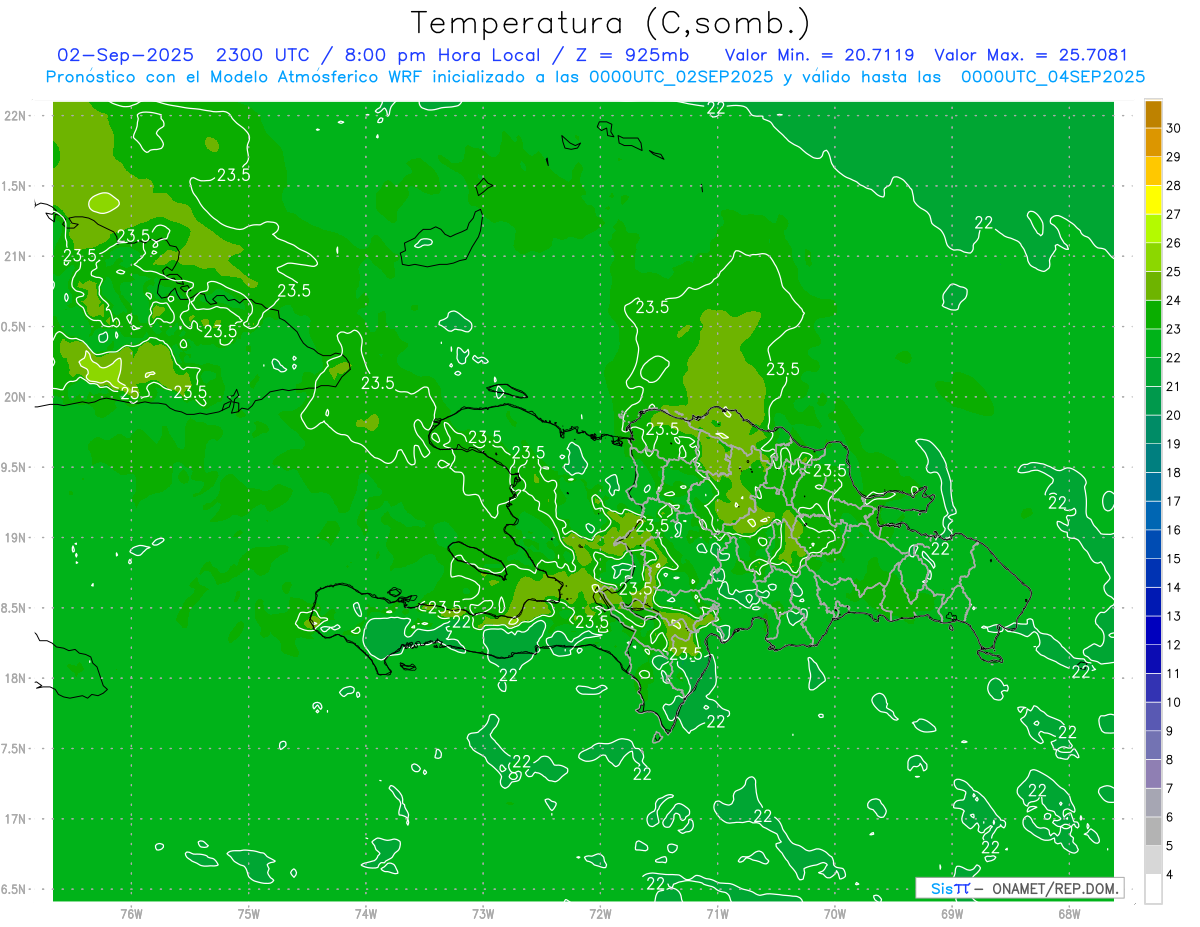Click the "73W" longitude axis label
Image resolution: width=1200 pixels, height=927 pixels.
[483, 915]
